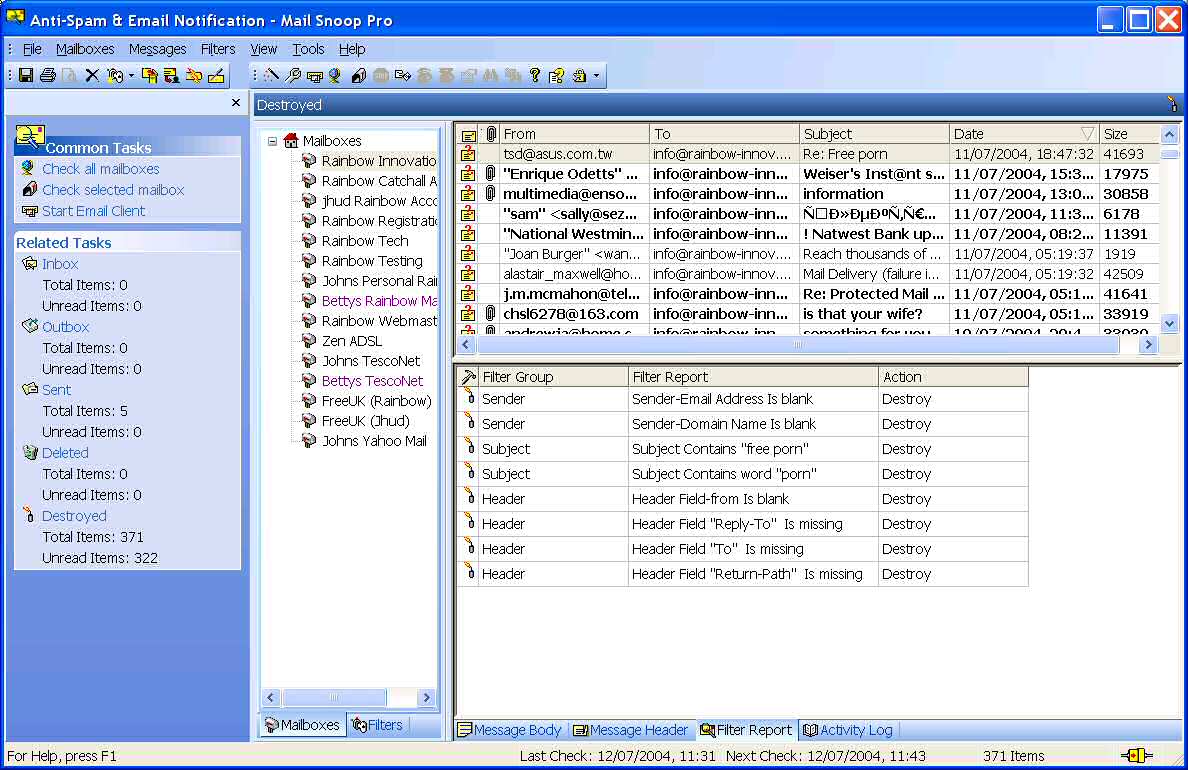Select message with subject 'is that your wife?'
The image size is (1188, 770).
(x=807, y=314)
